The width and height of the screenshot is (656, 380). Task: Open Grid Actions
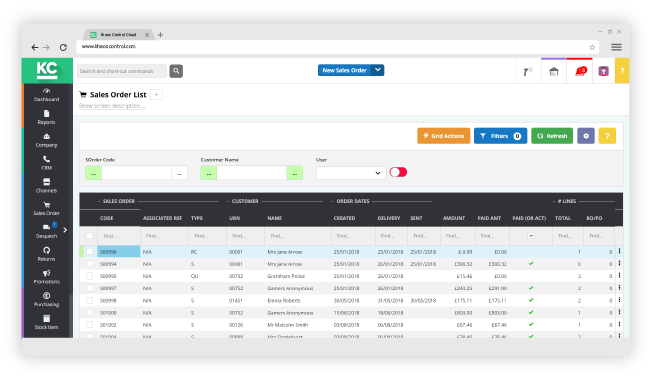tap(443, 136)
